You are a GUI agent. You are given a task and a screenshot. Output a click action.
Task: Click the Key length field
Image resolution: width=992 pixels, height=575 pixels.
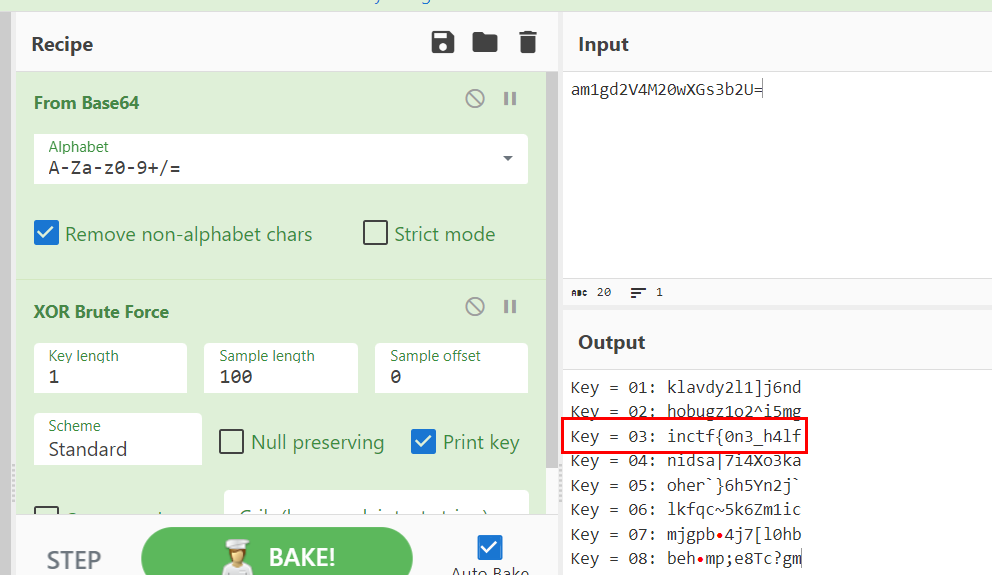click(x=110, y=368)
